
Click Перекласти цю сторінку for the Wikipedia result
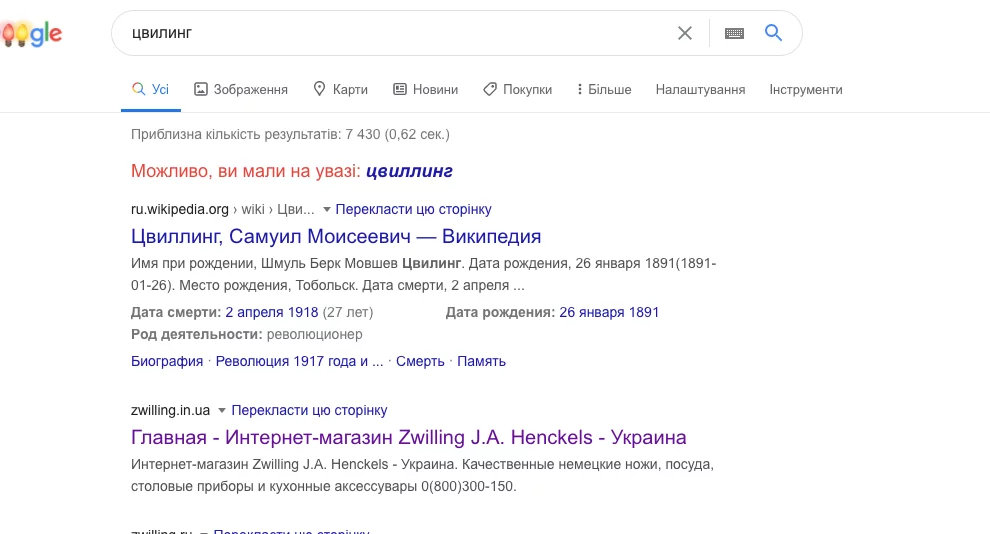413,210
